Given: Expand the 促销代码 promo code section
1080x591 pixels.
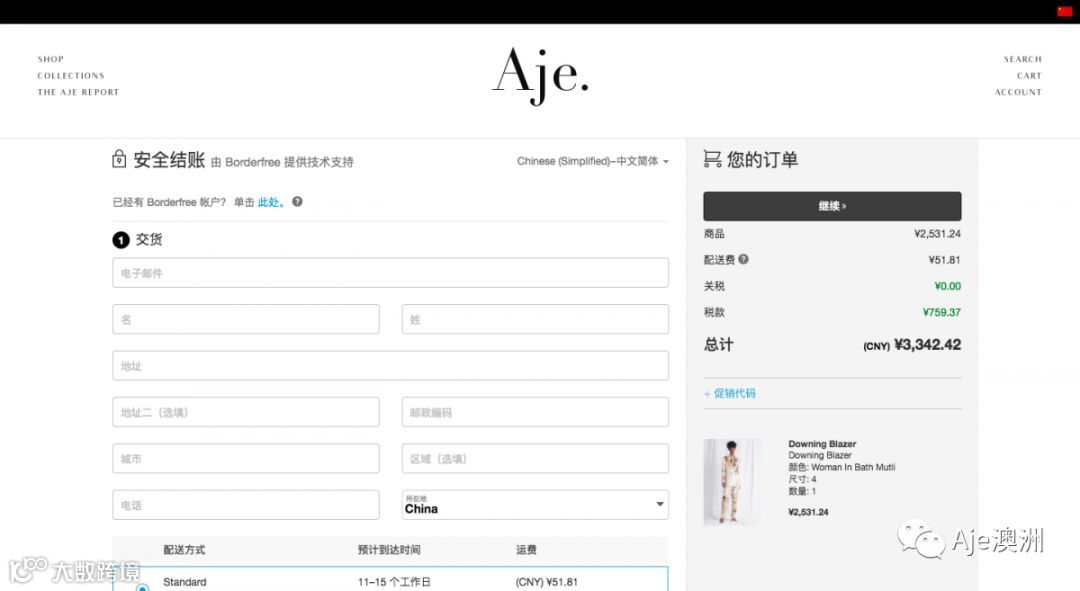Looking at the screenshot, I should pyautogui.click(x=729, y=393).
